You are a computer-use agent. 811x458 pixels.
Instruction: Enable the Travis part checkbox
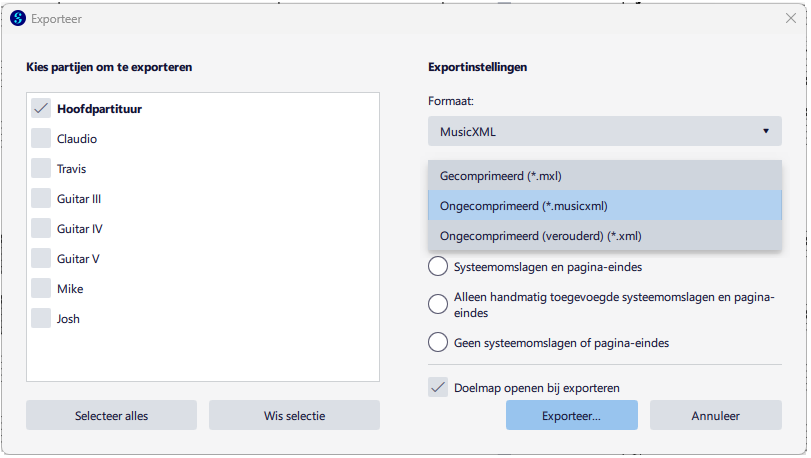[41, 169]
